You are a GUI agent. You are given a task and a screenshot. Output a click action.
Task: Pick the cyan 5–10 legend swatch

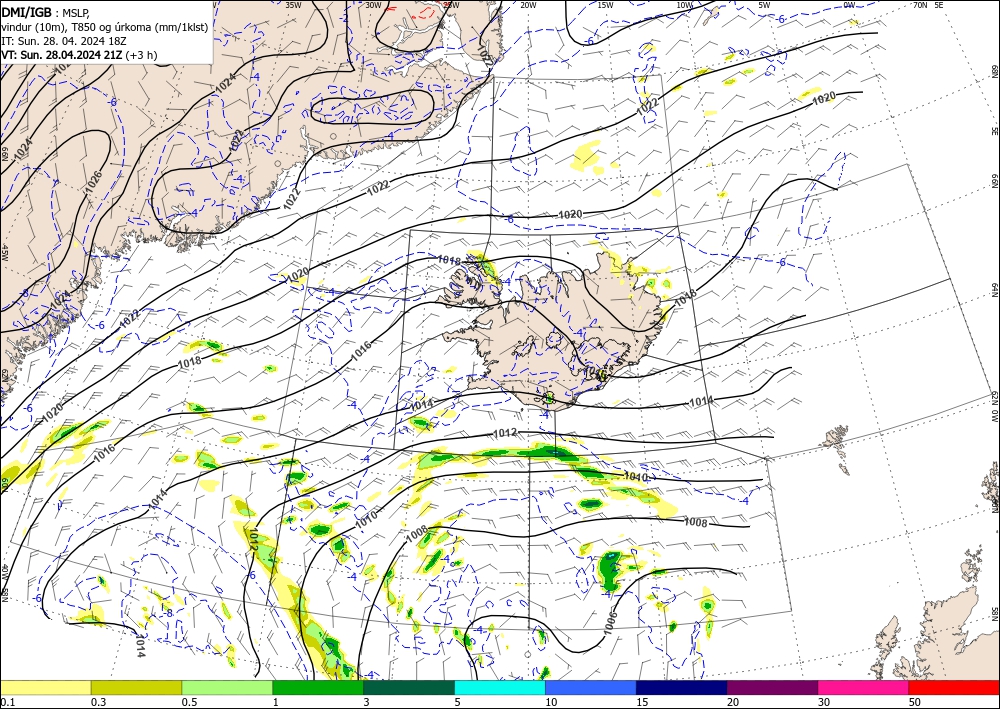[500, 687]
